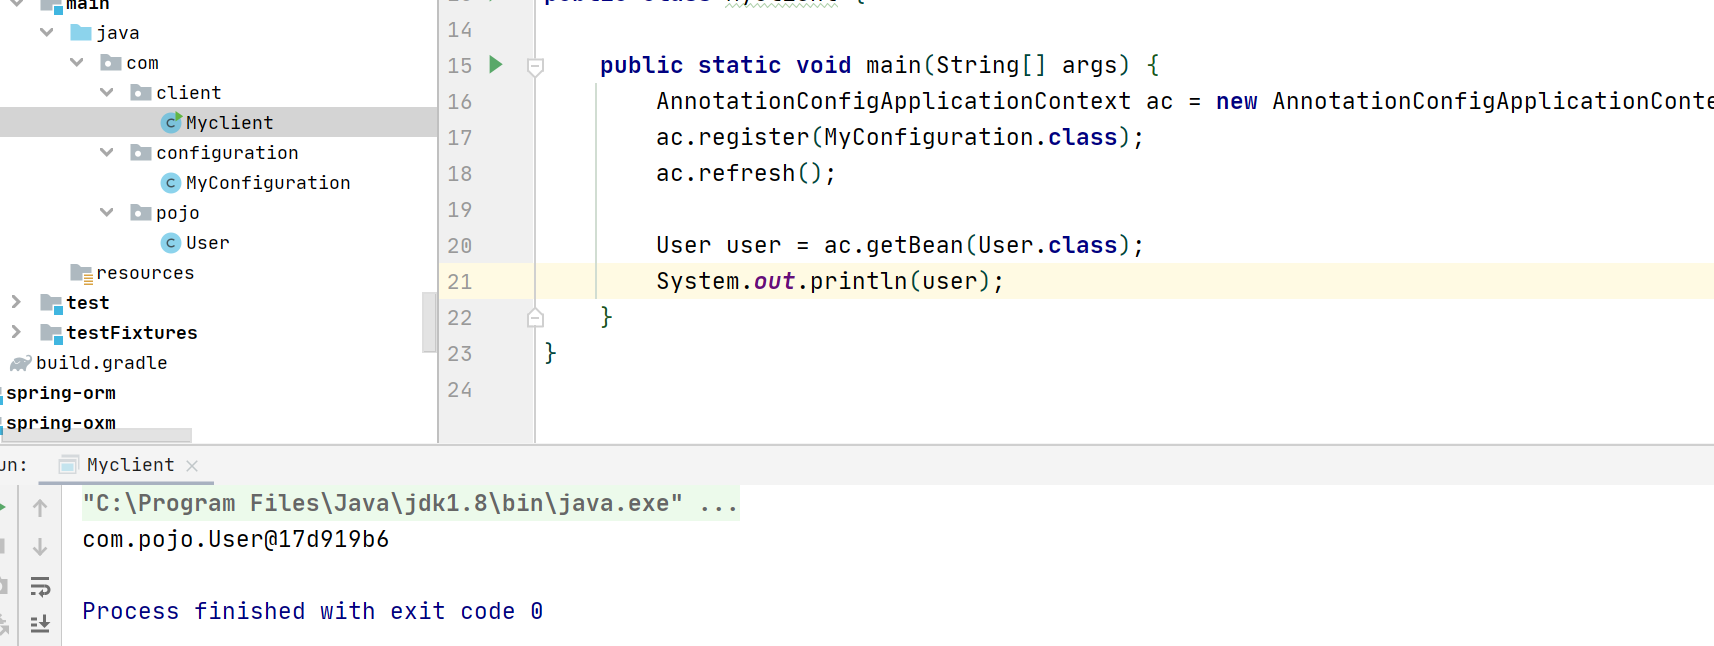
Task: Click Up the Stack Trace arrow in console
Action: [40, 508]
